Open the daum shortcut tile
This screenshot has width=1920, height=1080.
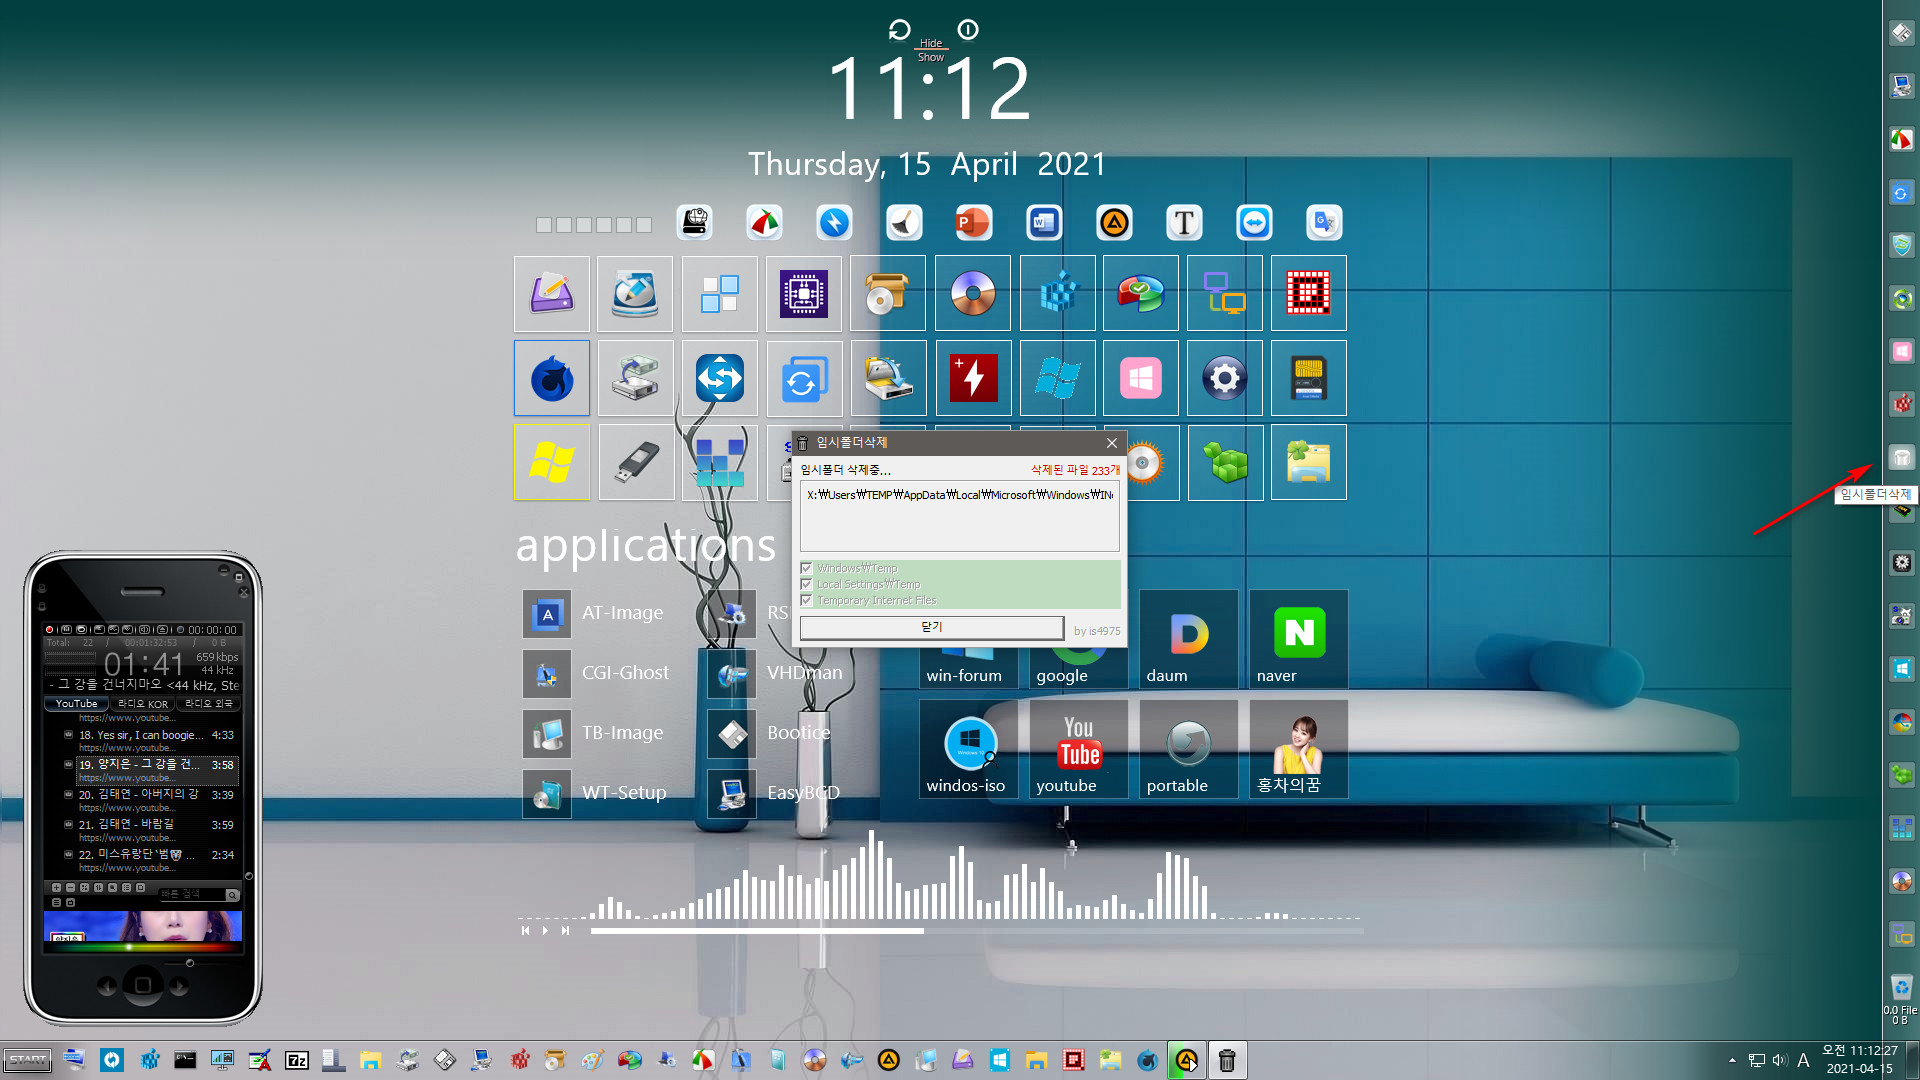point(1189,639)
